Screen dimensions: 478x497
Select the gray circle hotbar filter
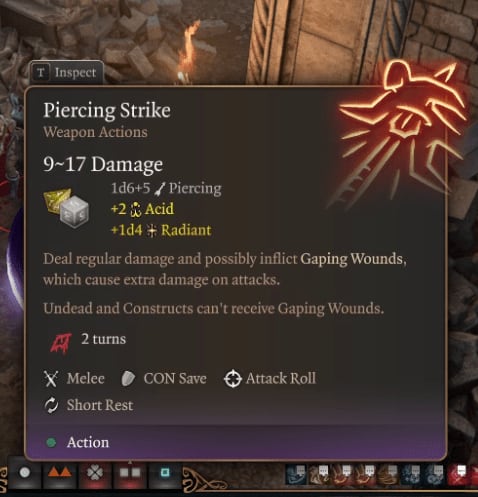[24, 472]
